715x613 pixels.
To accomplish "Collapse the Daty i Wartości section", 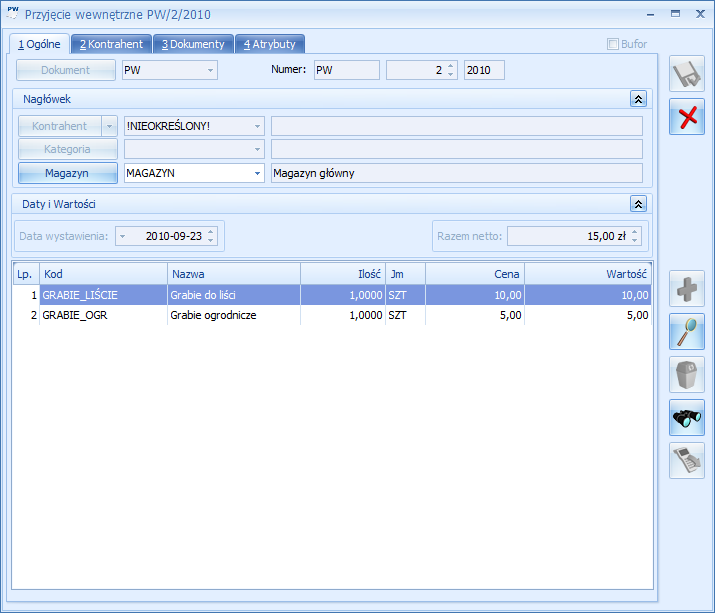I will [x=638, y=204].
